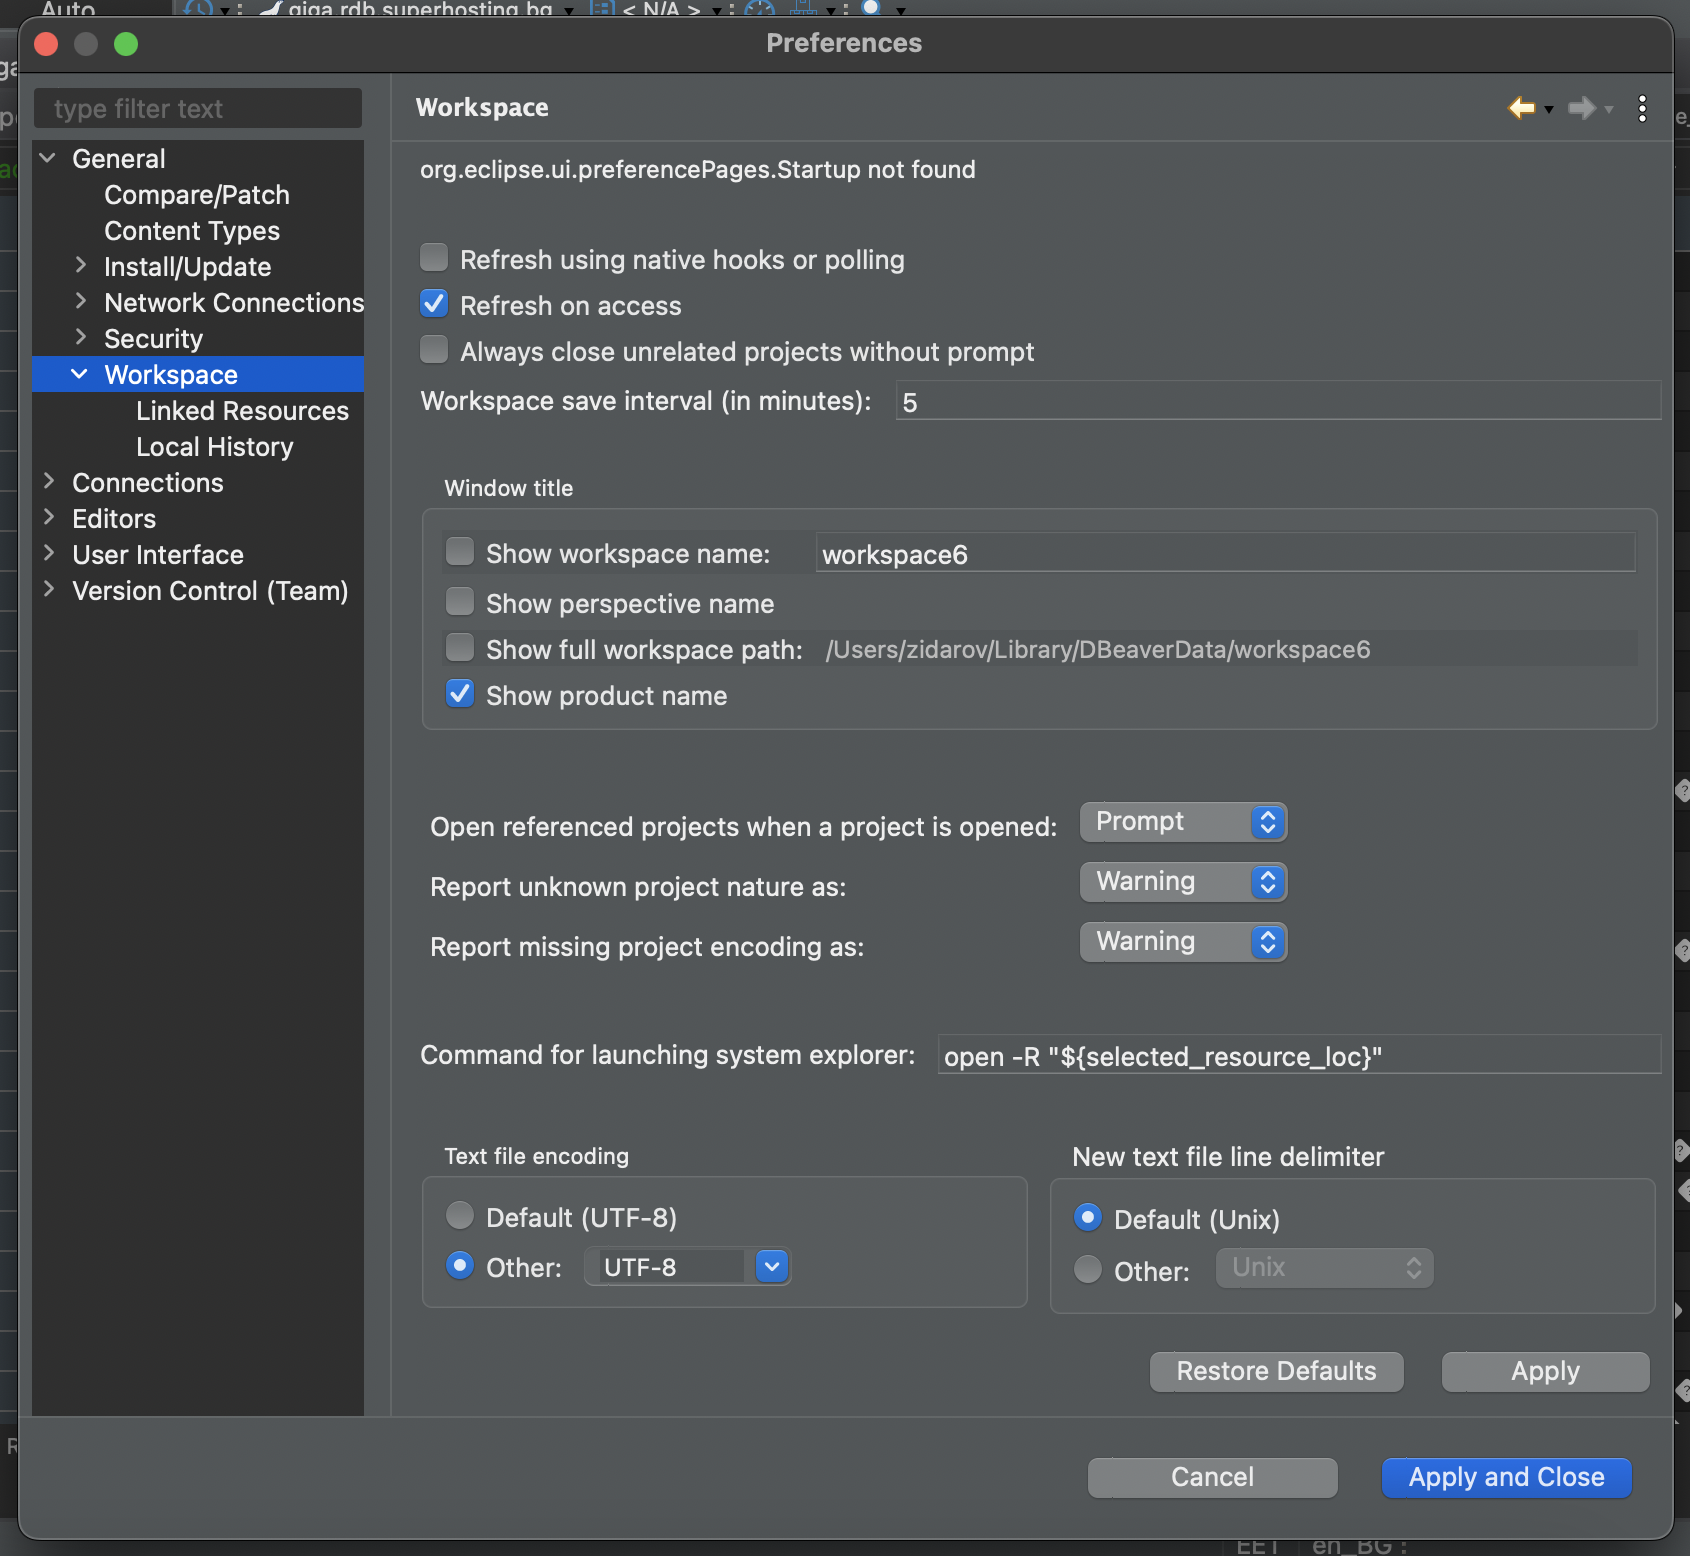Collapse the Workspace tree node
Image resolution: width=1690 pixels, height=1556 pixels.
click(x=80, y=374)
